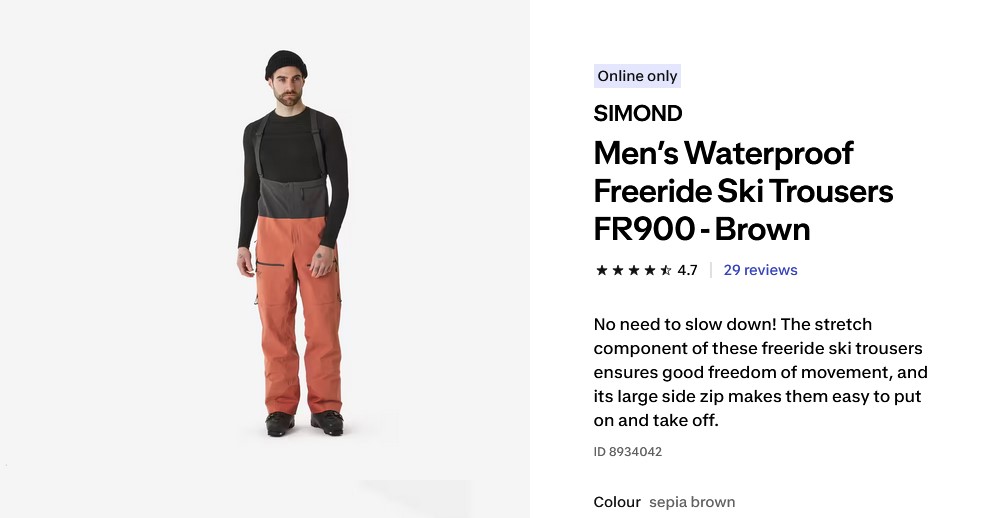The width and height of the screenshot is (991, 518).
Task: Click the half-filled fifth star
Action: [666, 270]
